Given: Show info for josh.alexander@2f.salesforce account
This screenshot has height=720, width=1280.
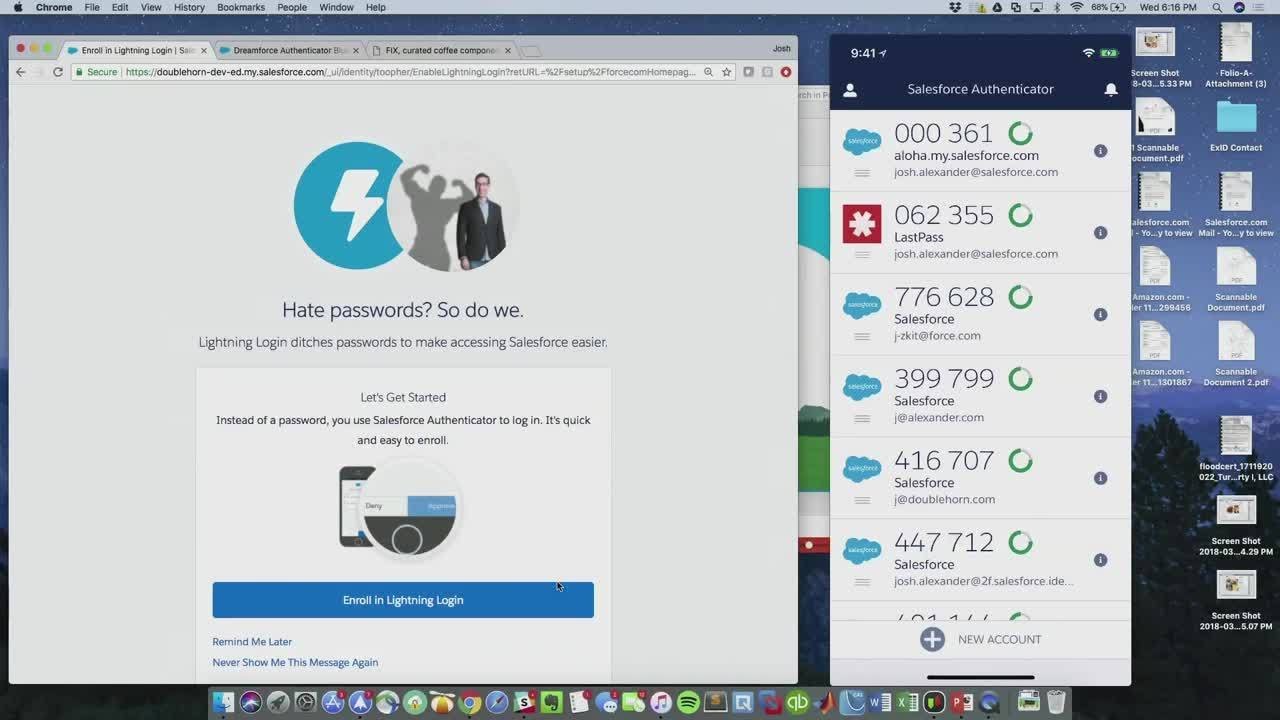Looking at the screenshot, I should pos(1100,561).
